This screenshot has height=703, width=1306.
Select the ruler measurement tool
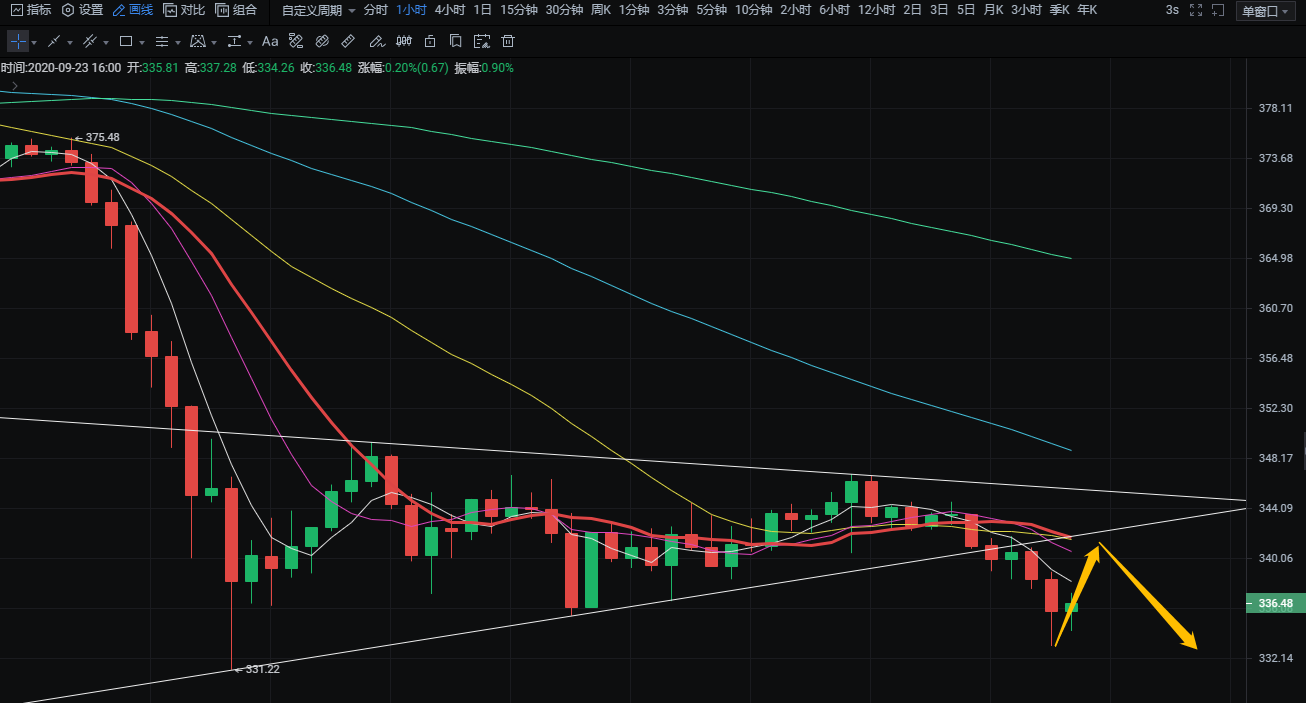click(348, 42)
